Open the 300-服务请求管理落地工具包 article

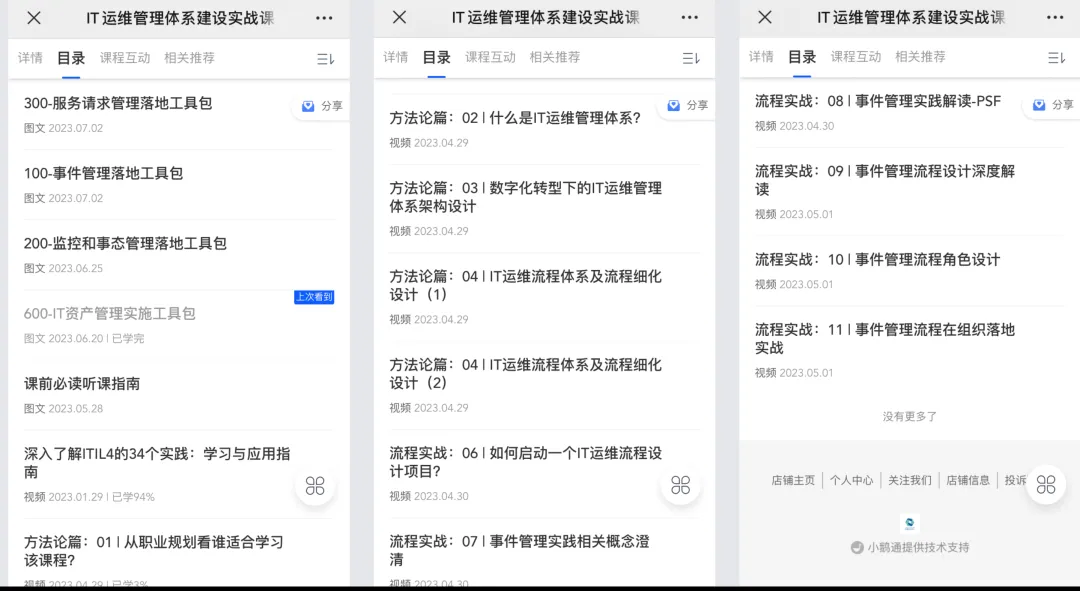pyautogui.click(x=118, y=103)
